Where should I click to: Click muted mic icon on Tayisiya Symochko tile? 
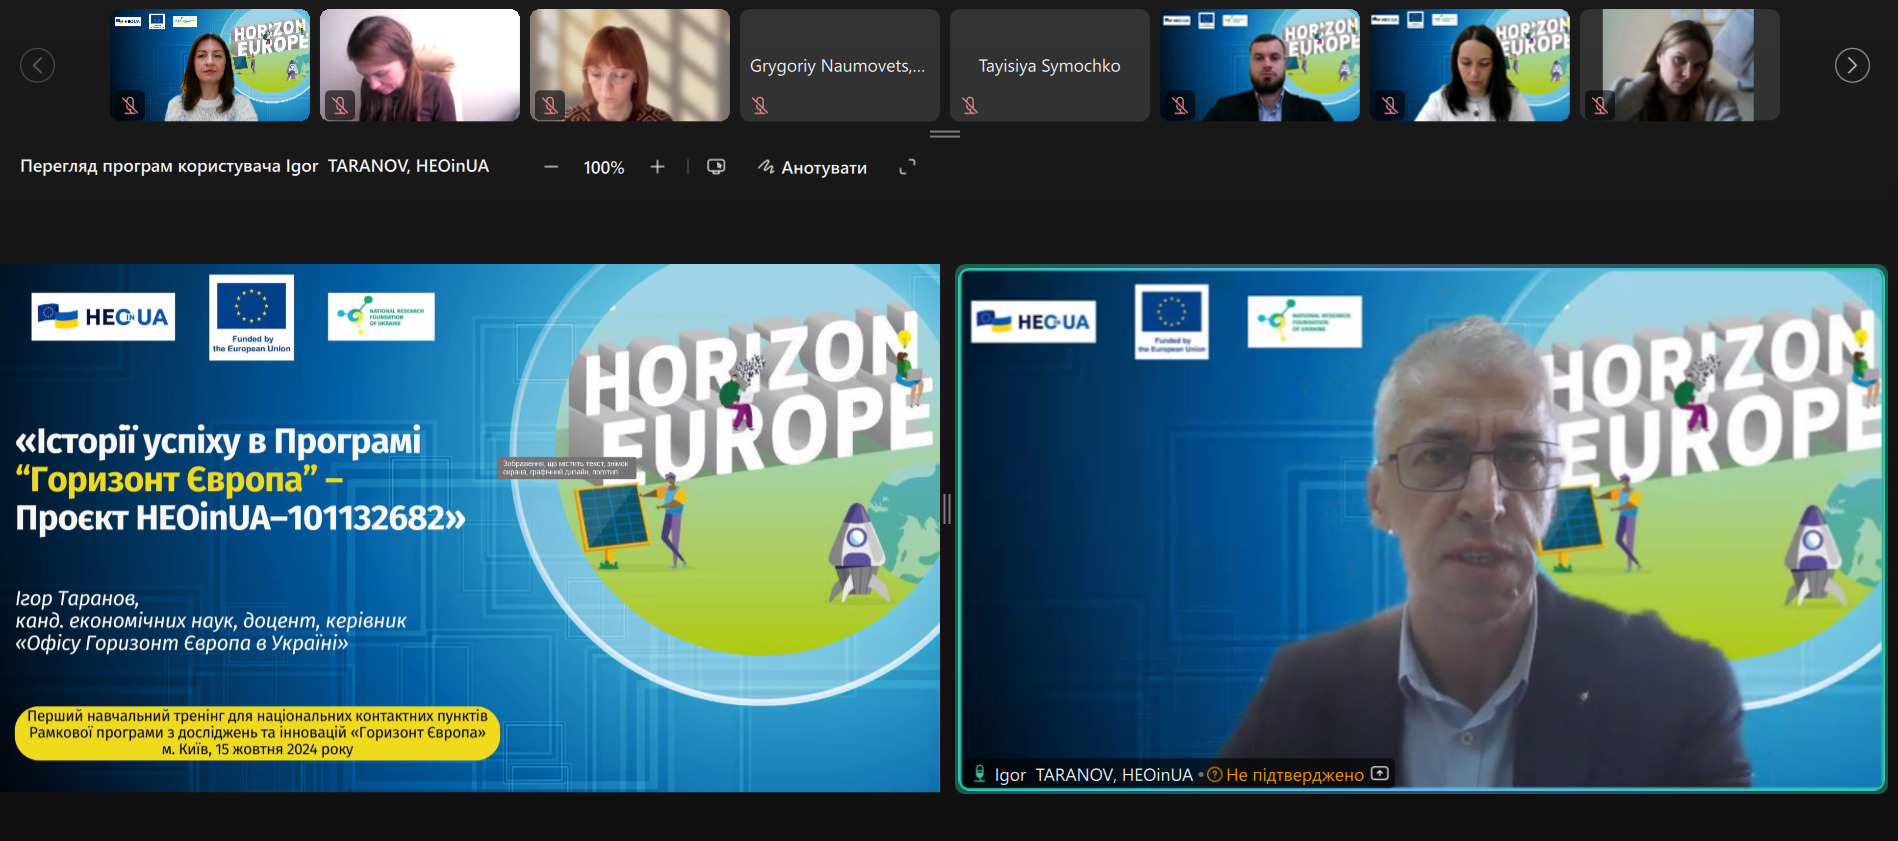tap(970, 105)
